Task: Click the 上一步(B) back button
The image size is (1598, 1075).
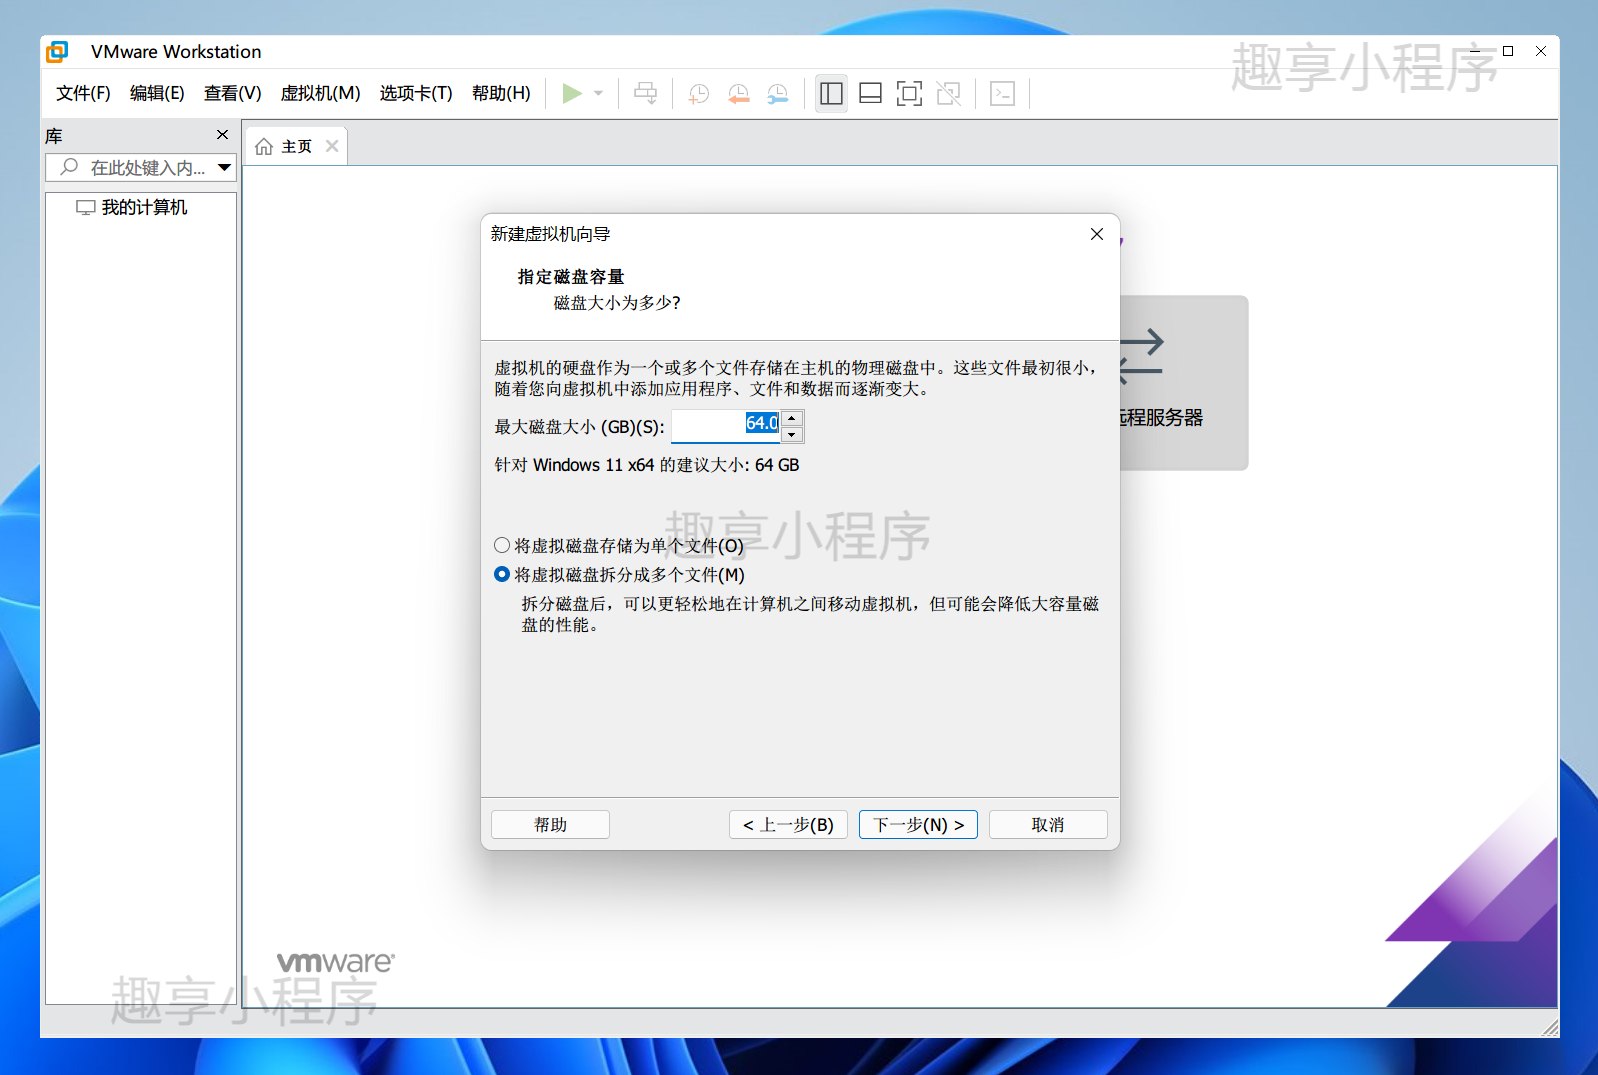Action: coord(788,825)
